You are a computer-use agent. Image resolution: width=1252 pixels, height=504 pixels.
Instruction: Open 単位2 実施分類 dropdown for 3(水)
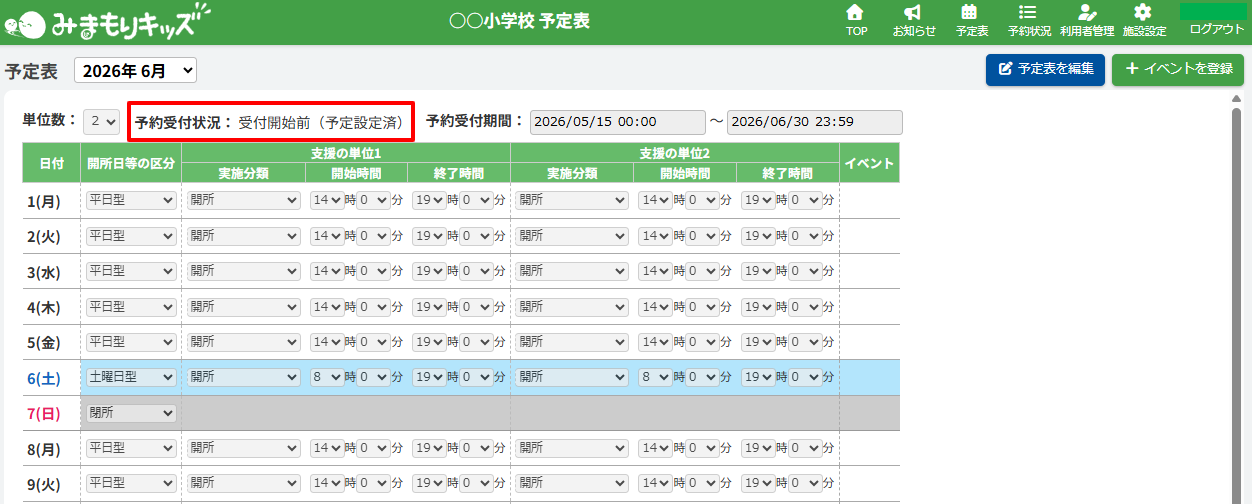[572, 271]
